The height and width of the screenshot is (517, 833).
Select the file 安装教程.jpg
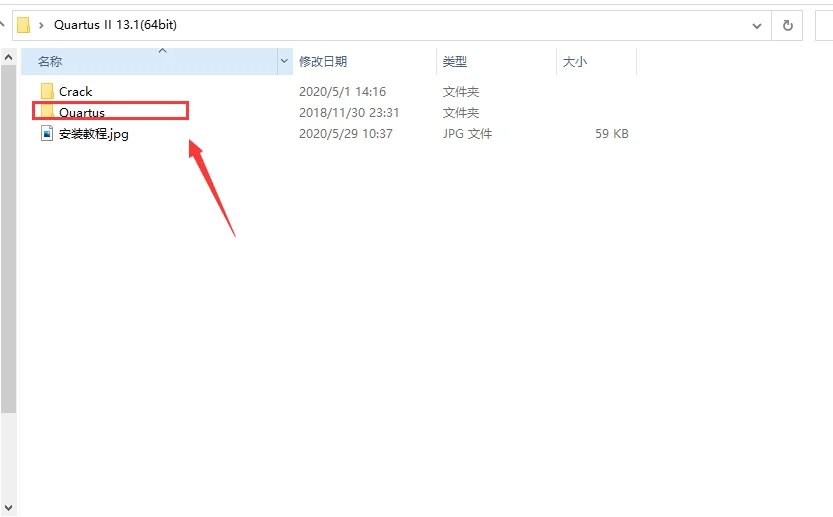click(94, 134)
